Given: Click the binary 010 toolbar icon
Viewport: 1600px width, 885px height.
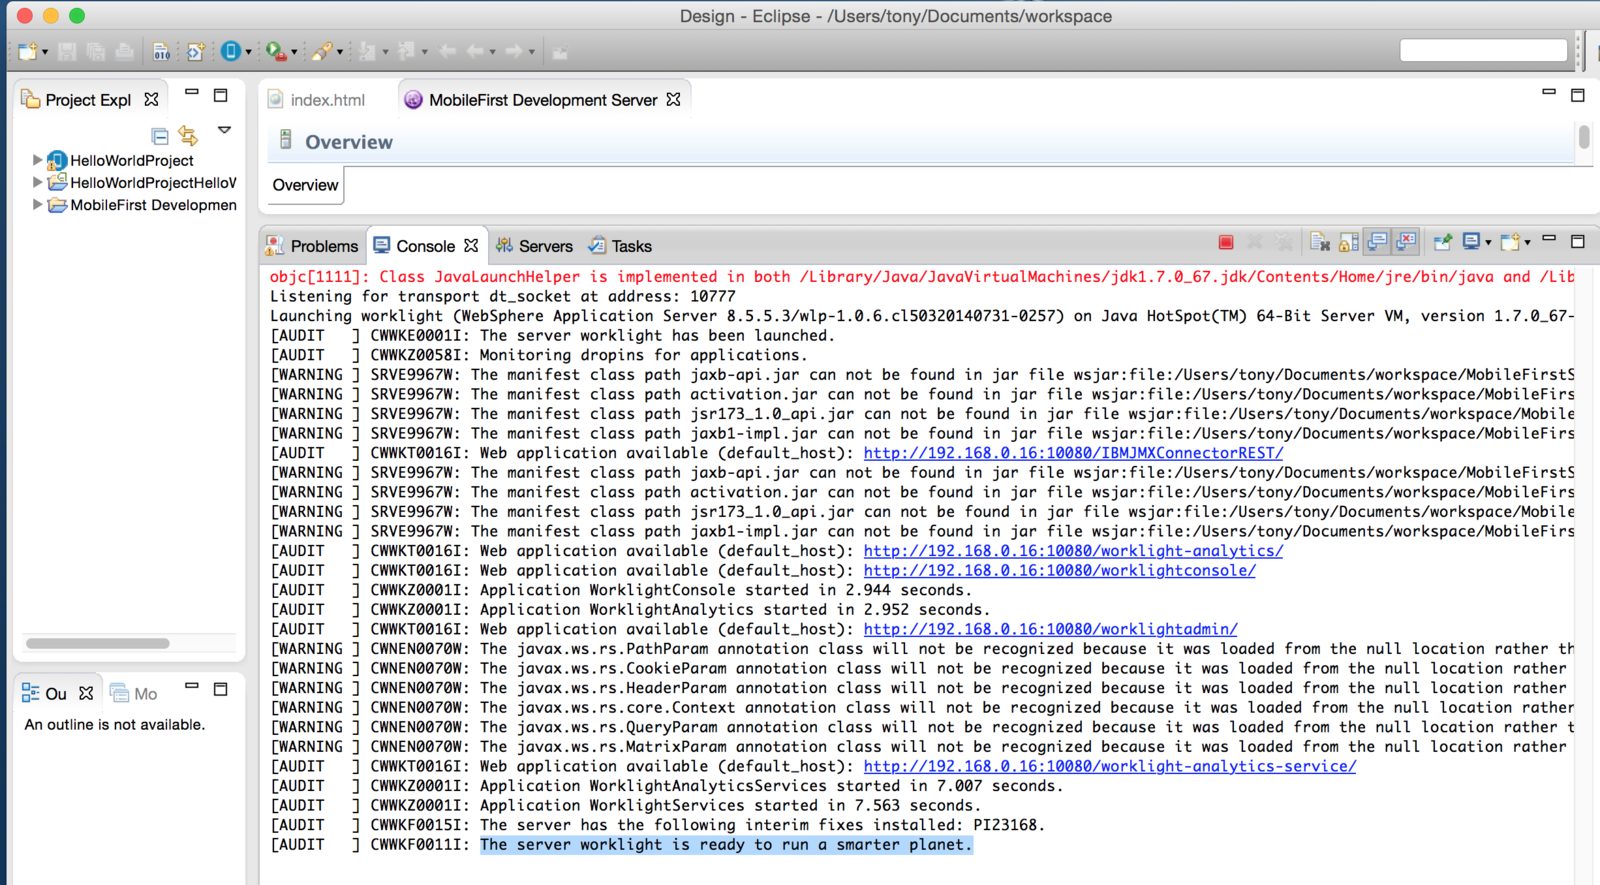Looking at the screenshot, I should point(161,51).
